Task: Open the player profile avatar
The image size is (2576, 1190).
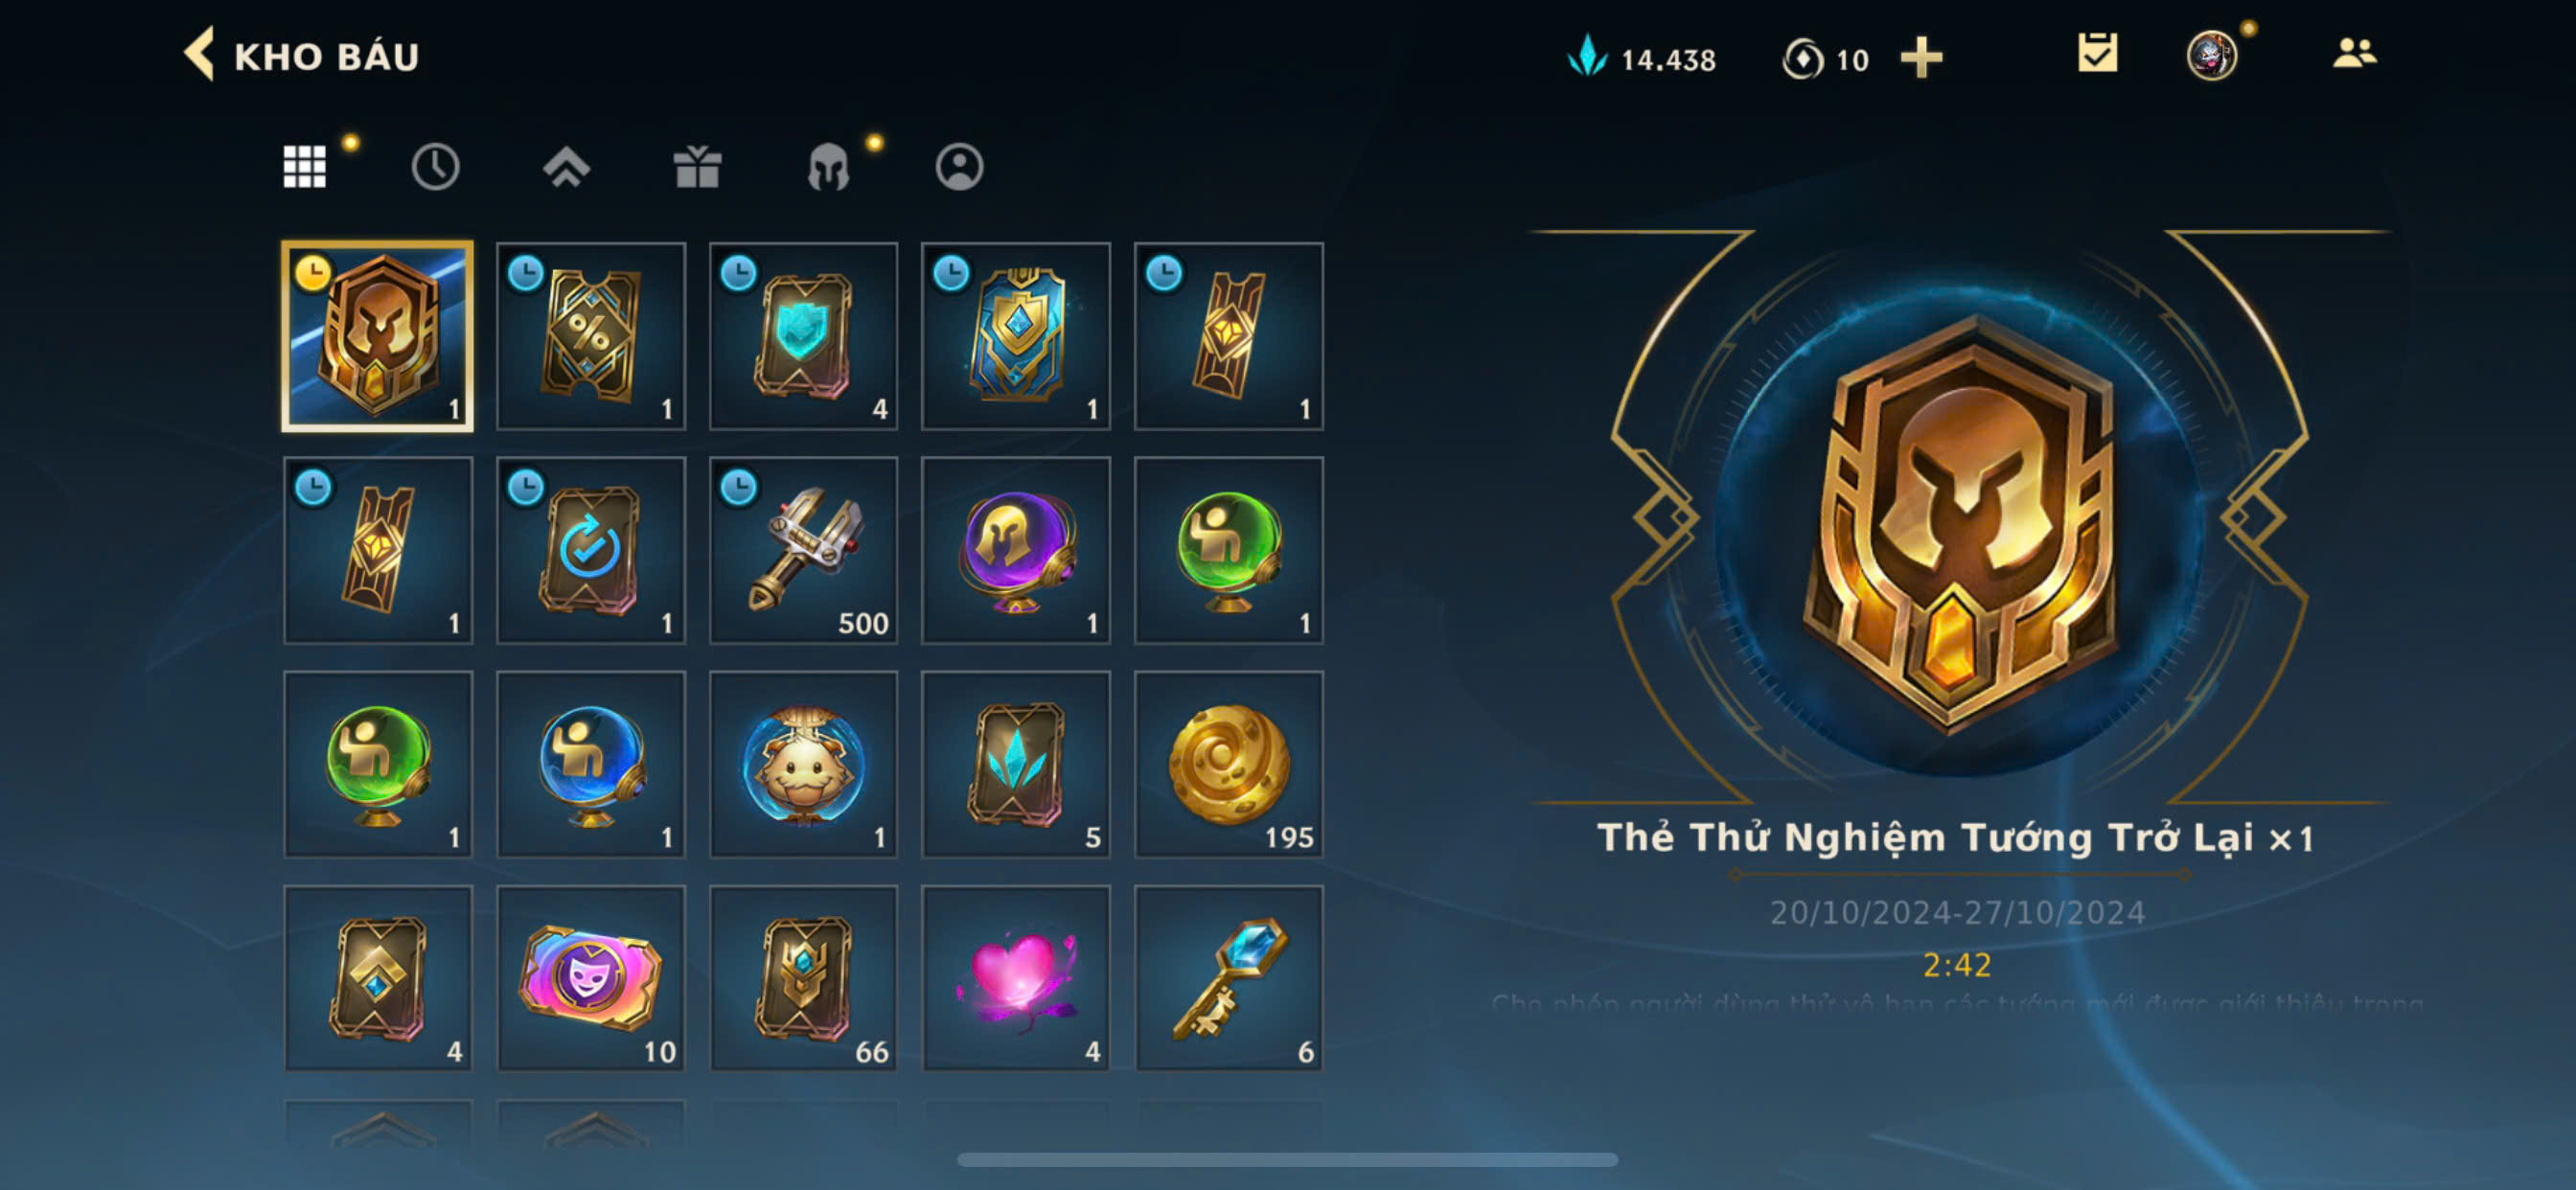Action: pyautogui.click(x=2211, y=55)
